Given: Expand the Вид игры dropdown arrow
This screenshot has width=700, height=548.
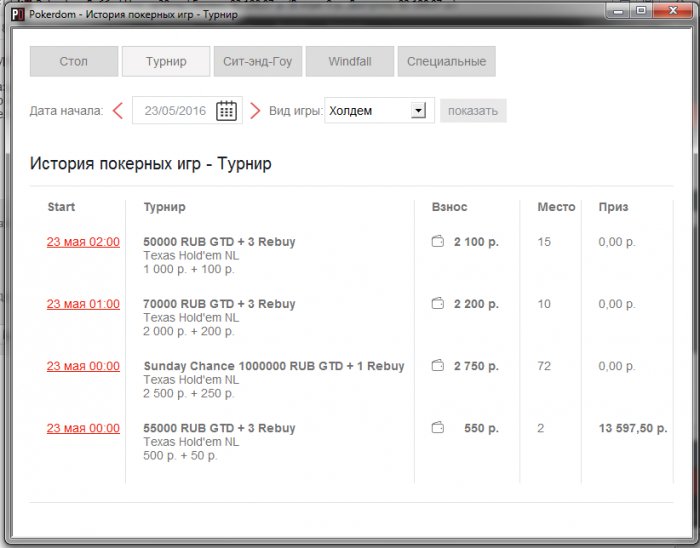Looking at the screenshot, I should [x=418, y=110].
